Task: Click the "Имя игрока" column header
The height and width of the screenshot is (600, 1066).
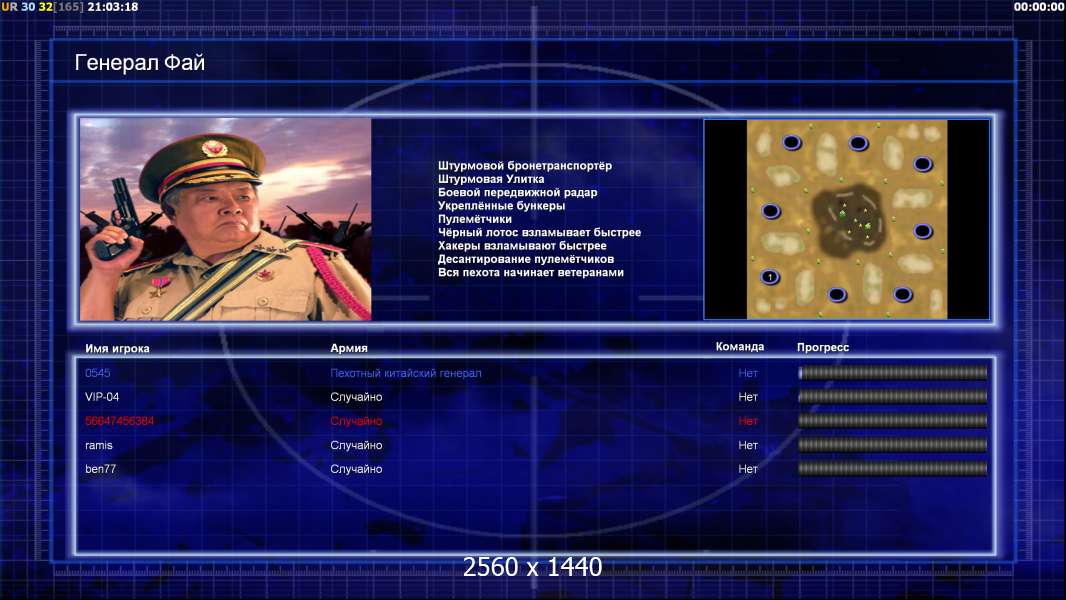Action: [117, 348]
